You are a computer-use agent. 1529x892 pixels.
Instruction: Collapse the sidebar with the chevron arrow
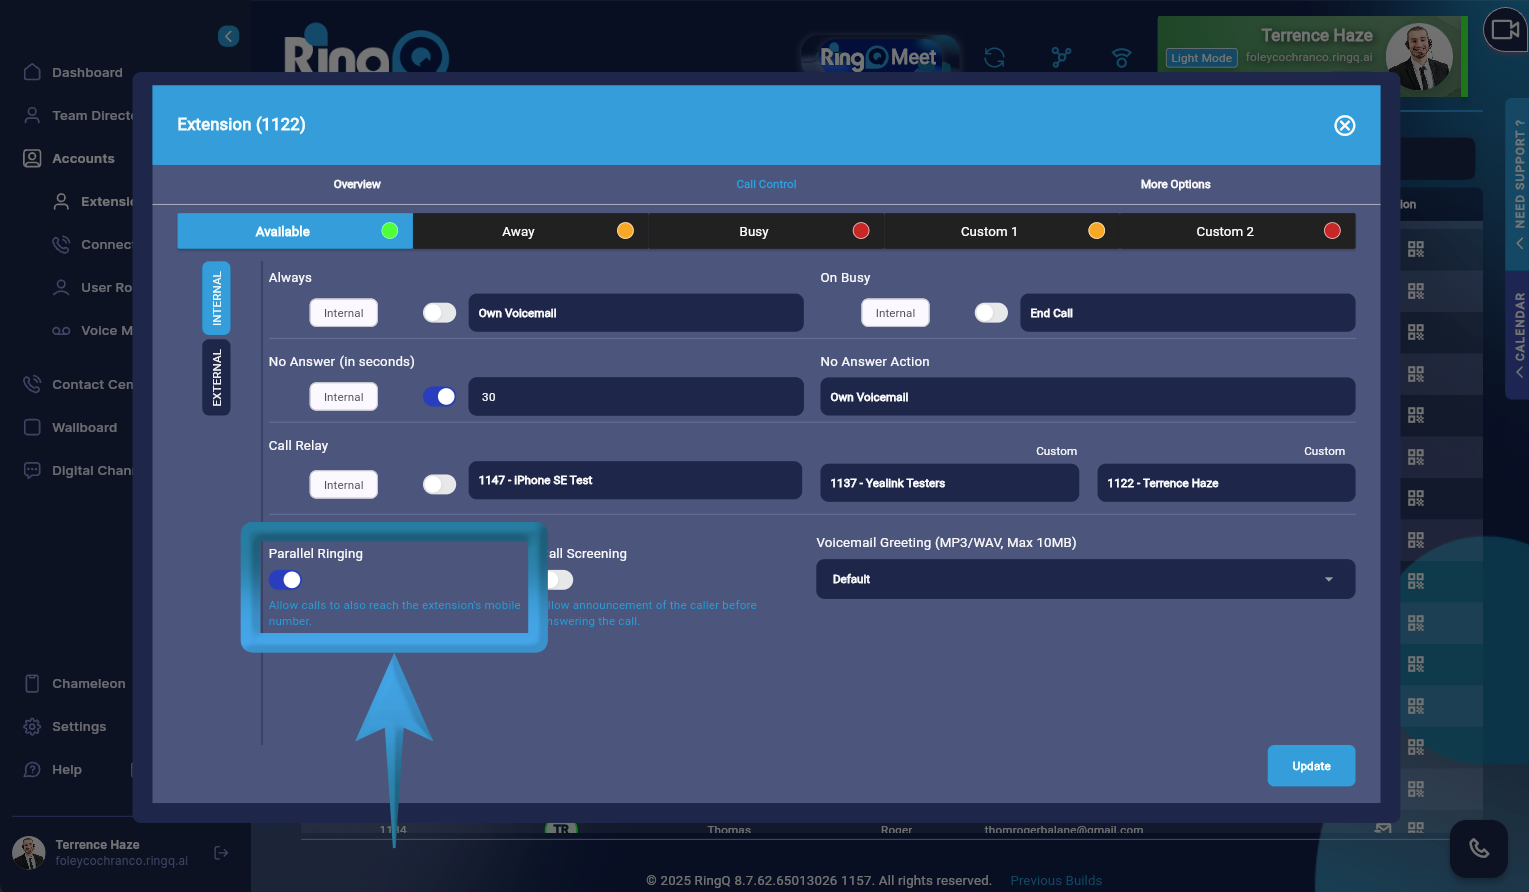pyautogui.click(x=228, y=36)
